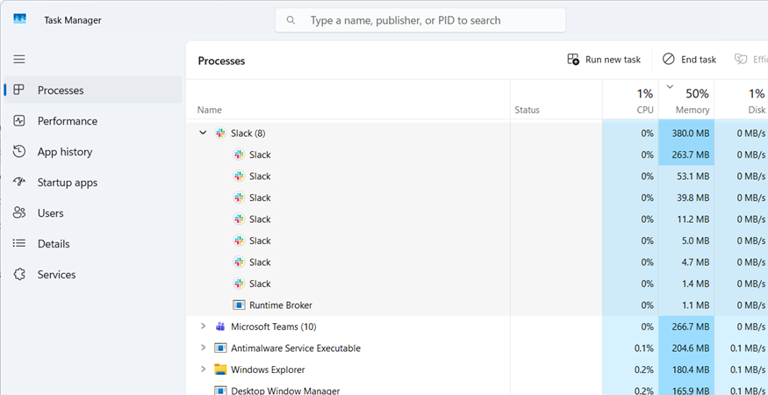Click the Slack icon in 1.4 MB row
The image size is (768, 395).
coord(239,283)
